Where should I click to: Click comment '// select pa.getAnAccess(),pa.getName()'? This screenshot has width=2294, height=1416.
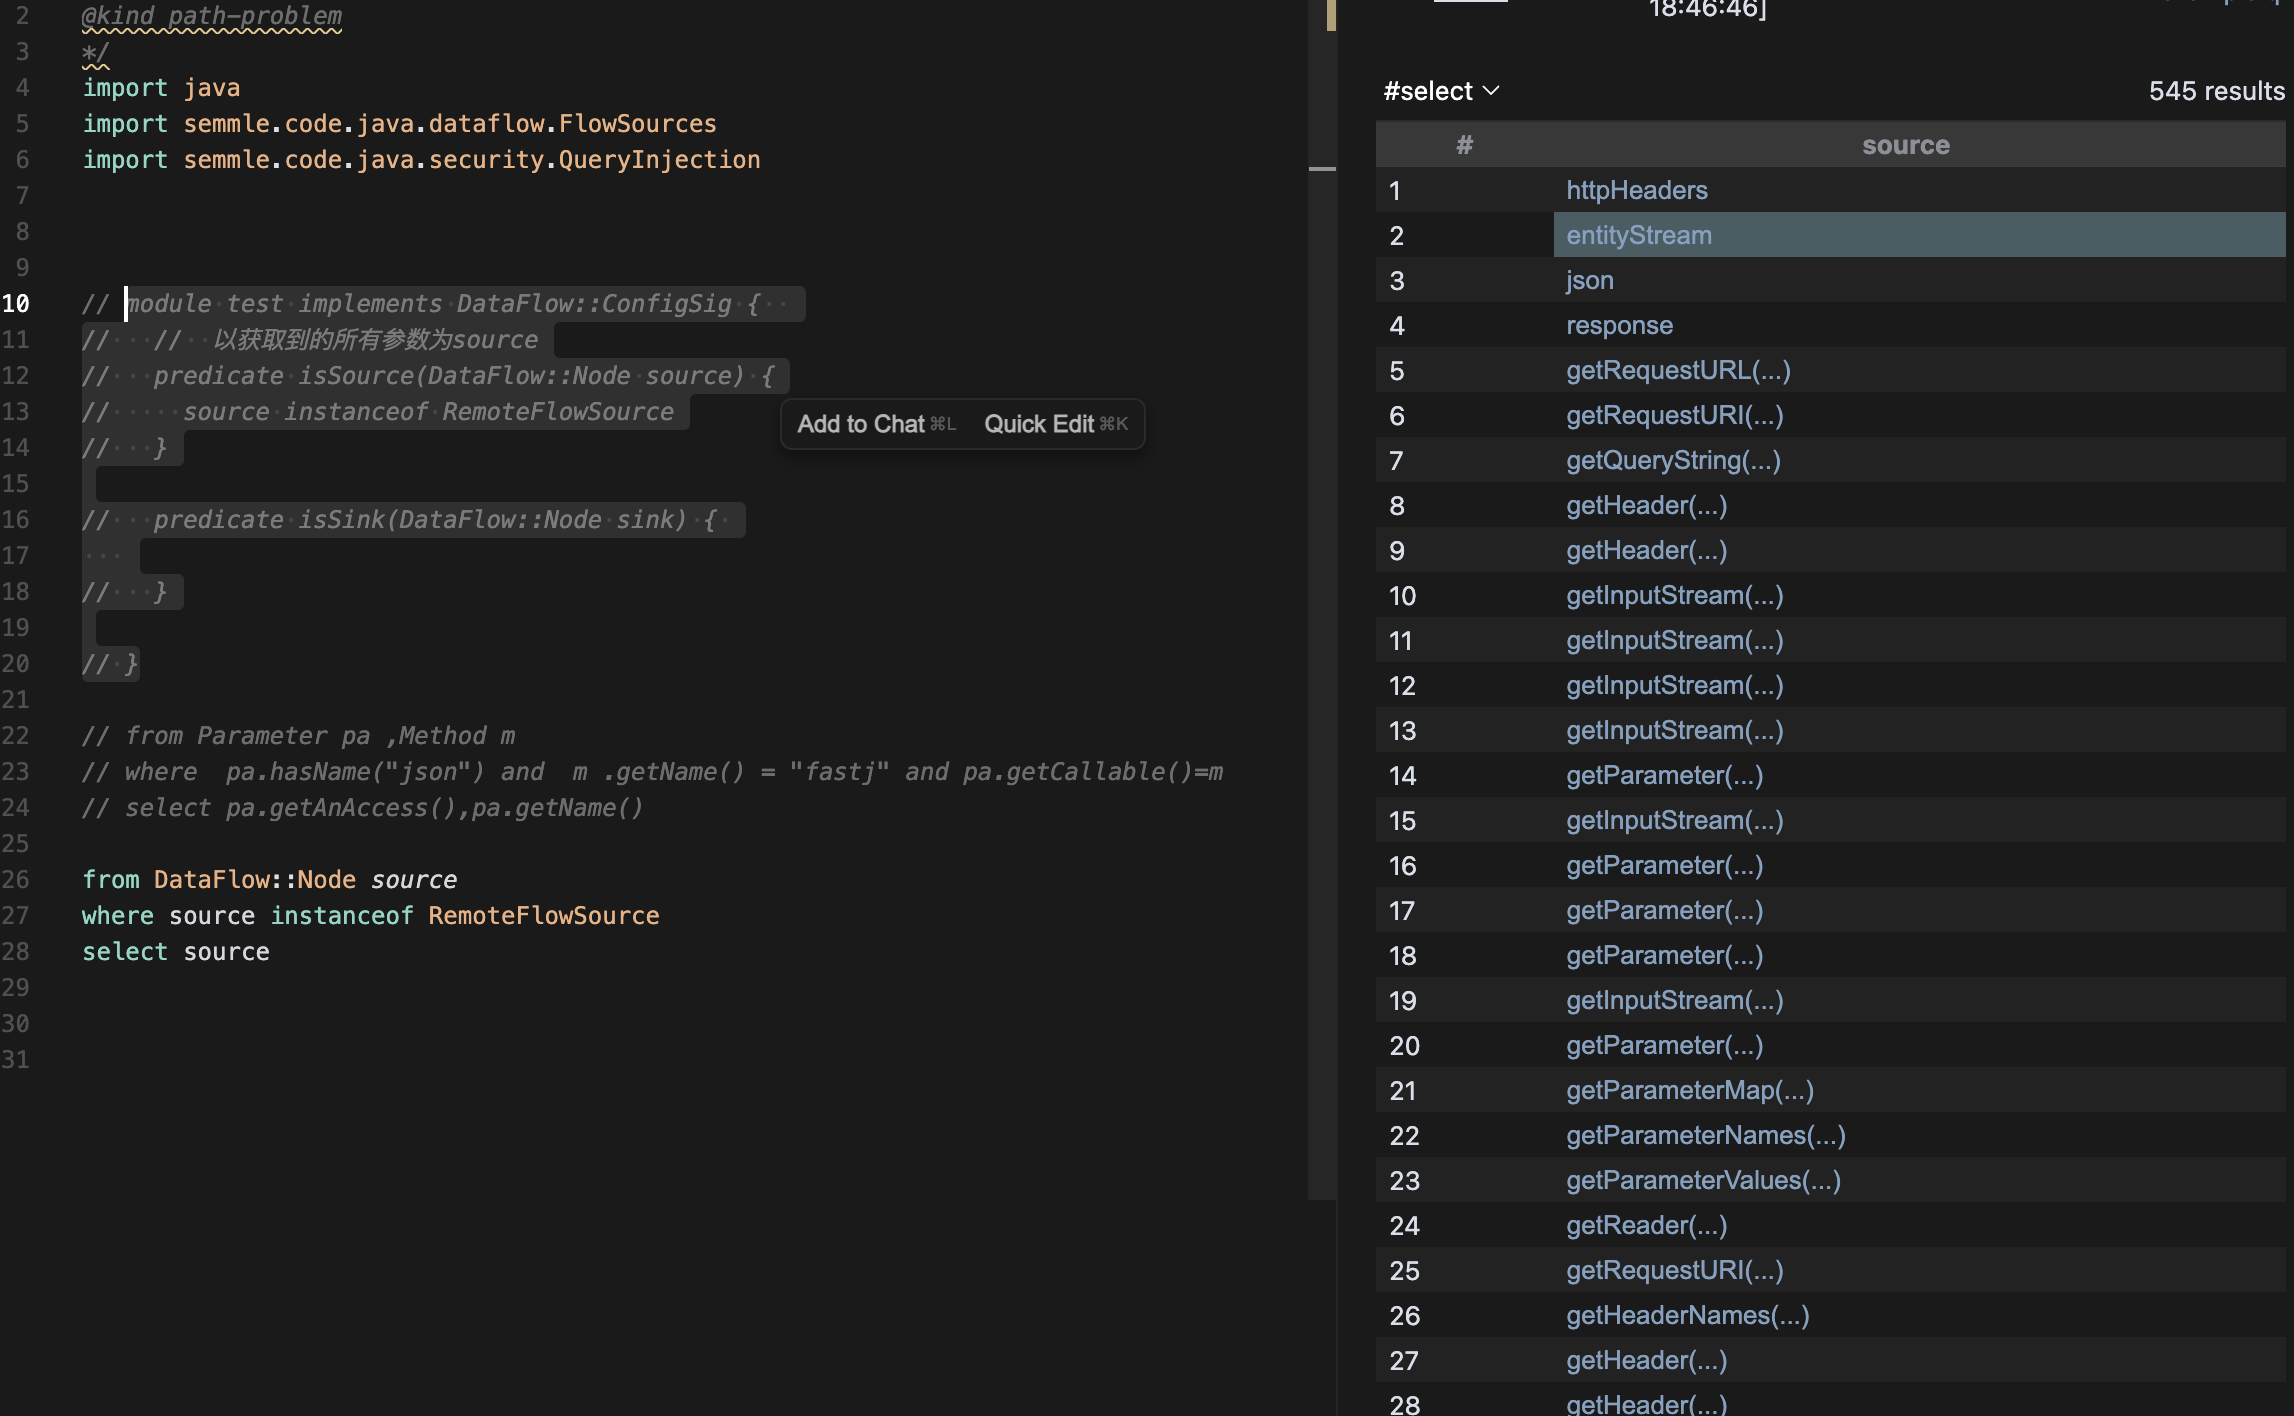point(362,808)
